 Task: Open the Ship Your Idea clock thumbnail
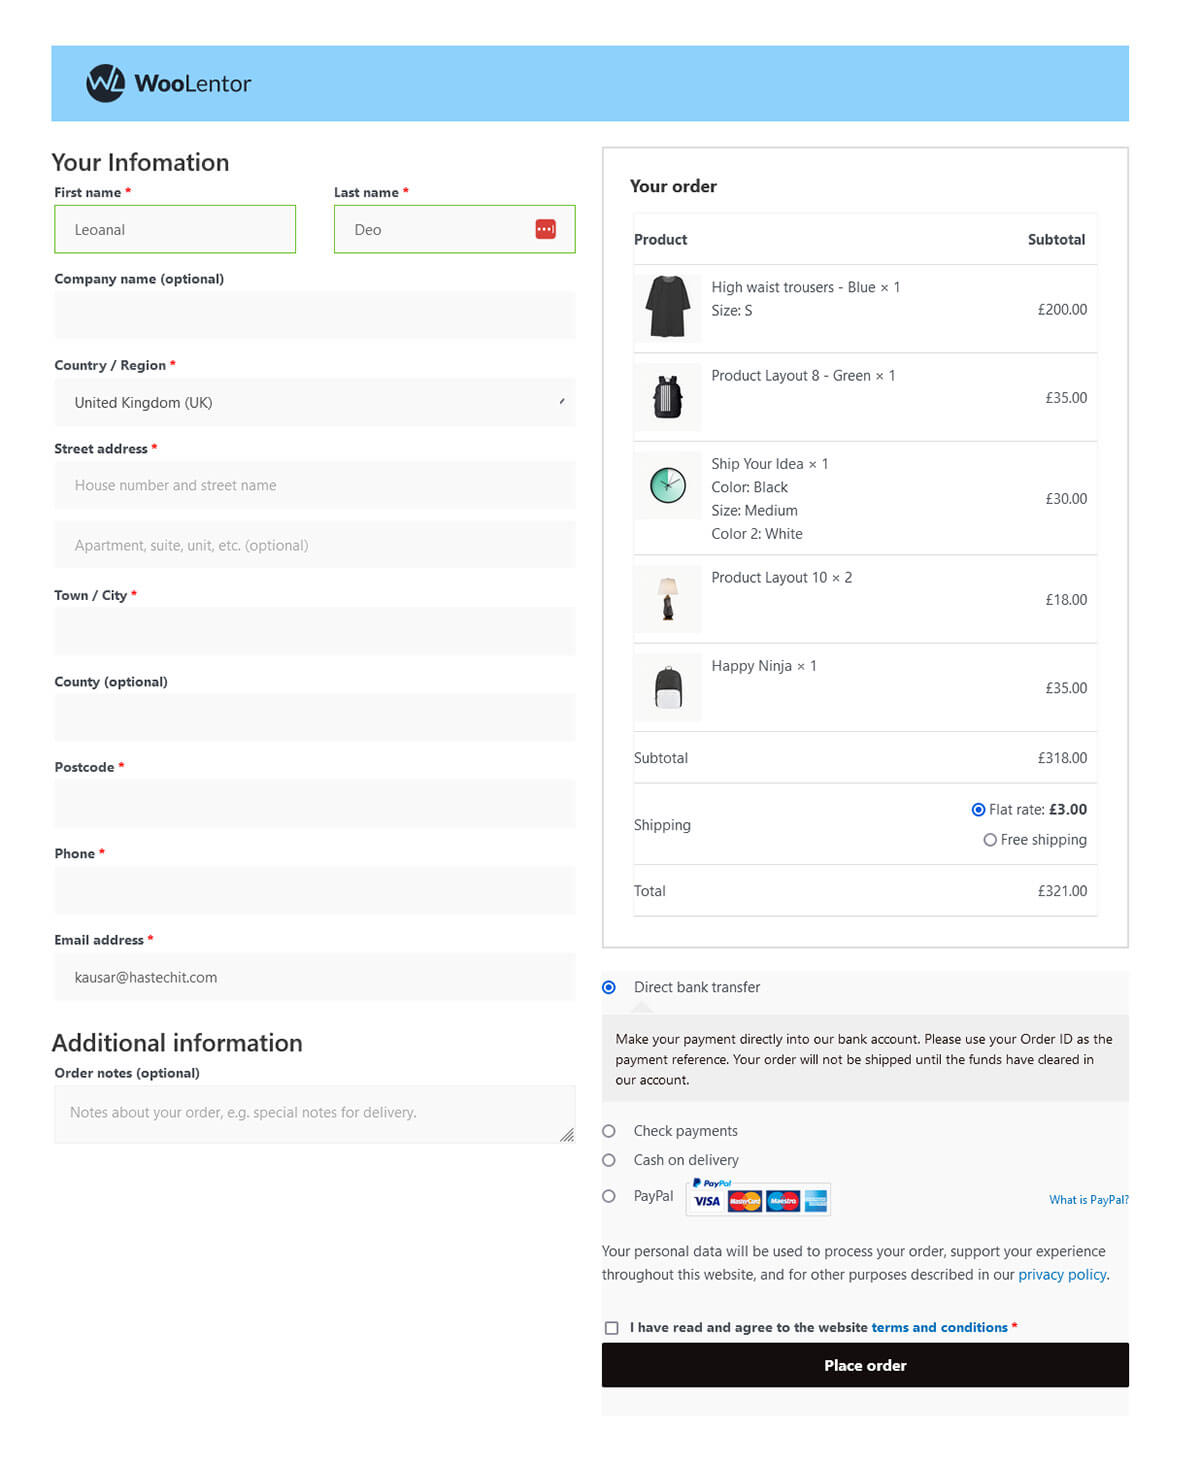tap(668, 485)
